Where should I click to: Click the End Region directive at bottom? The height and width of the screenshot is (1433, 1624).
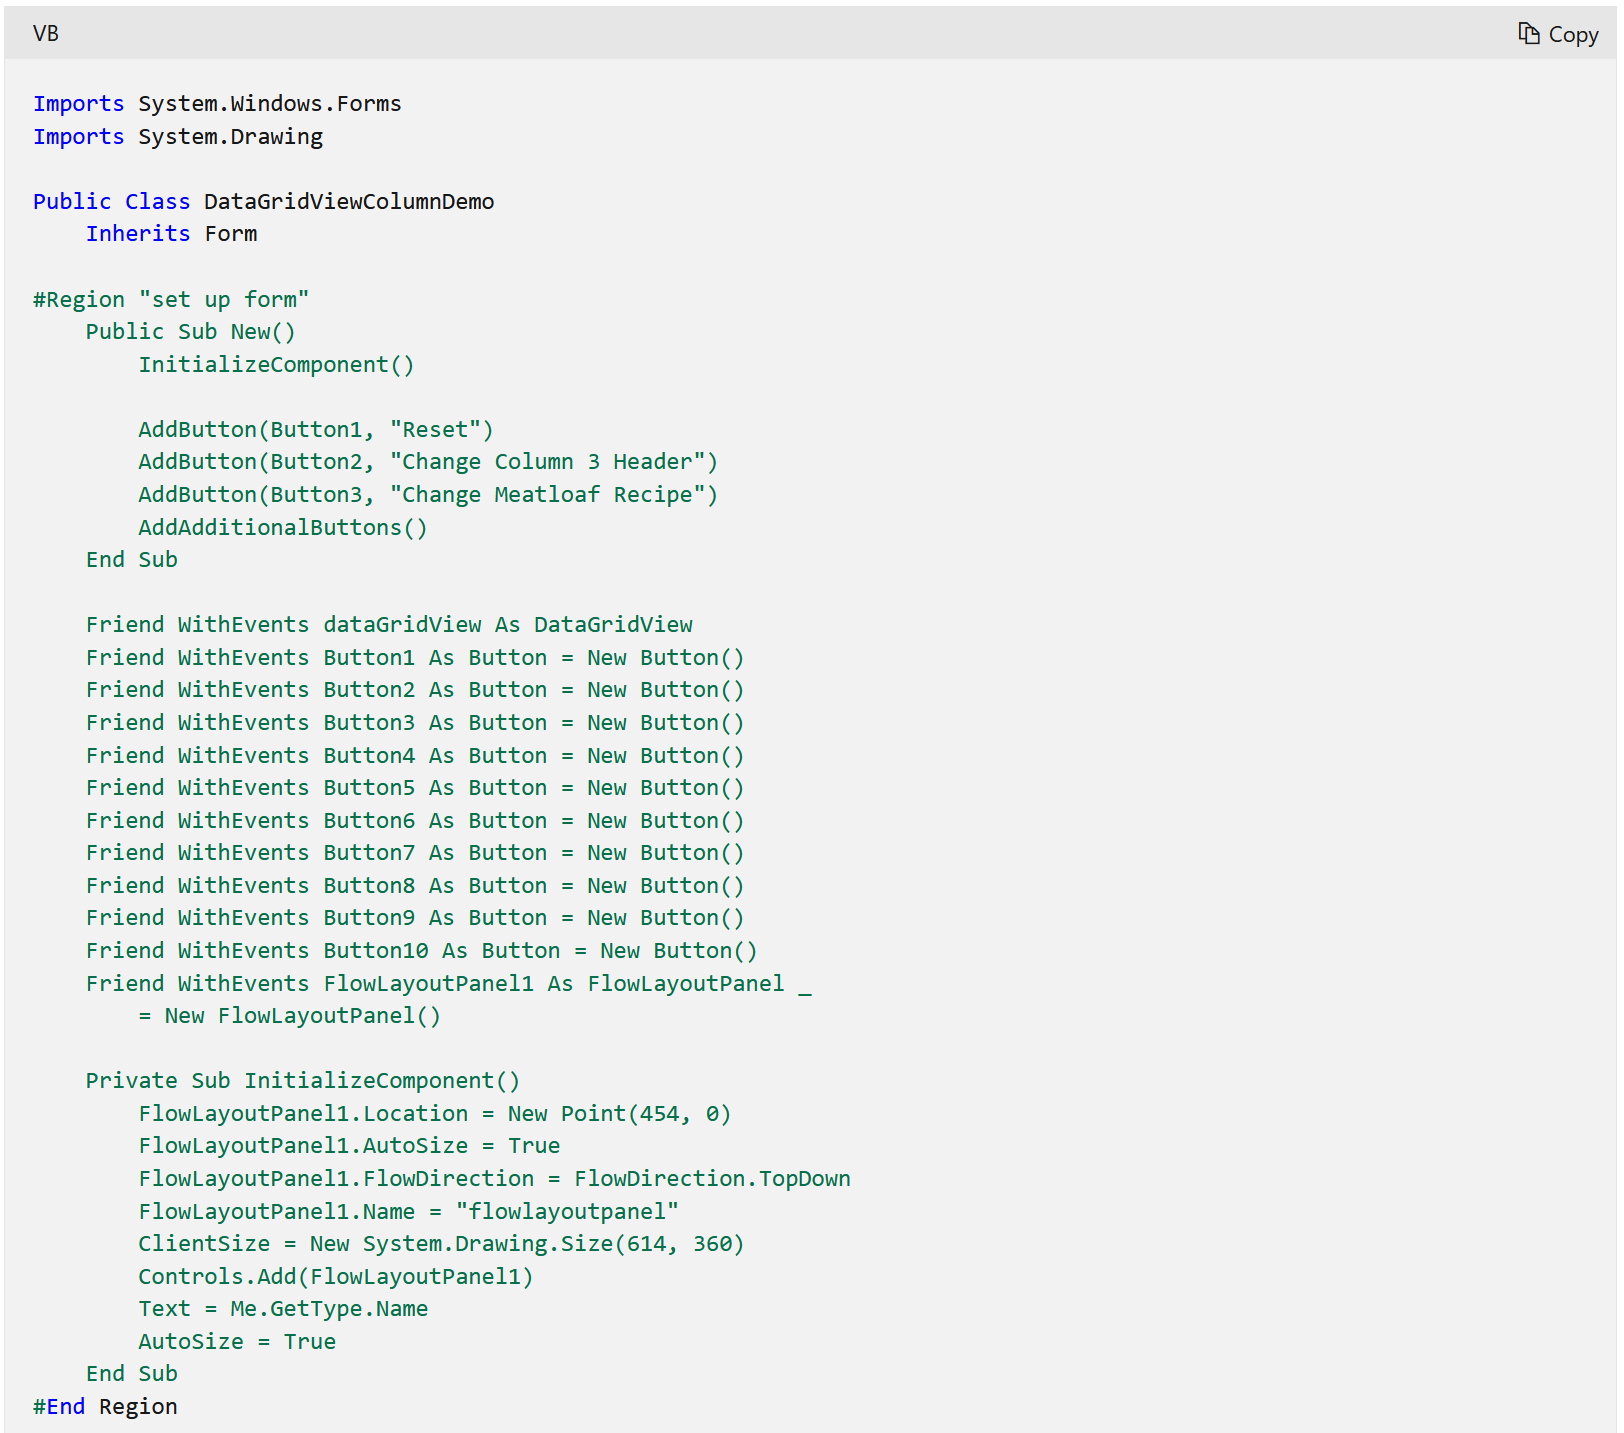pos(105,1406)
